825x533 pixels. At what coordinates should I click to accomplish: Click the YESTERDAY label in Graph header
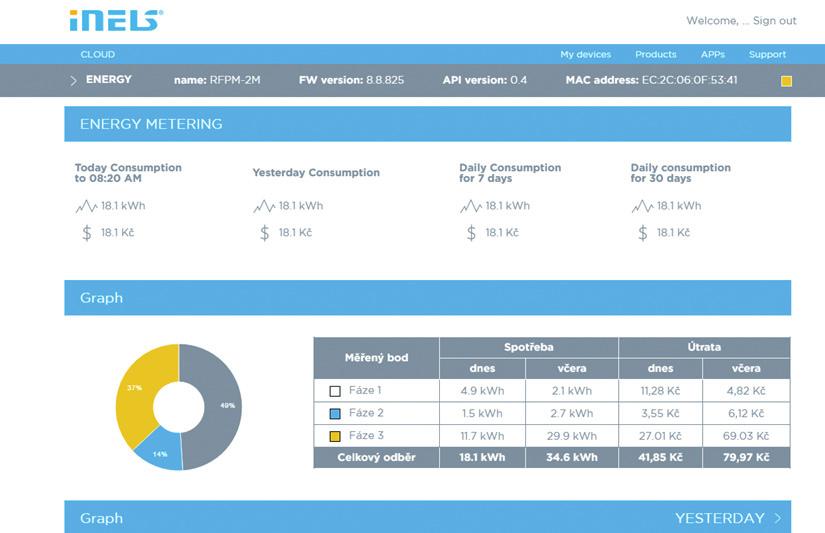coord(719,518)
